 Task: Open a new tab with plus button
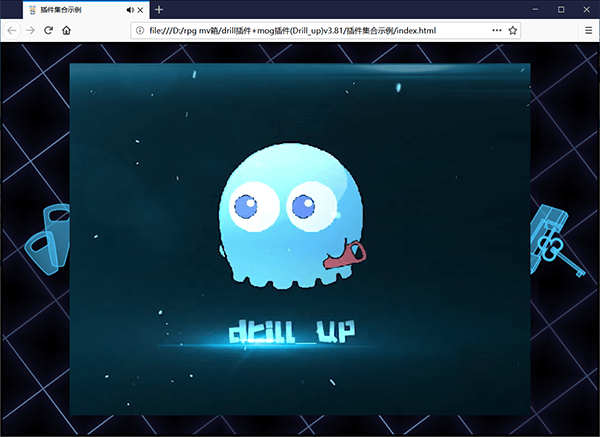159,10
